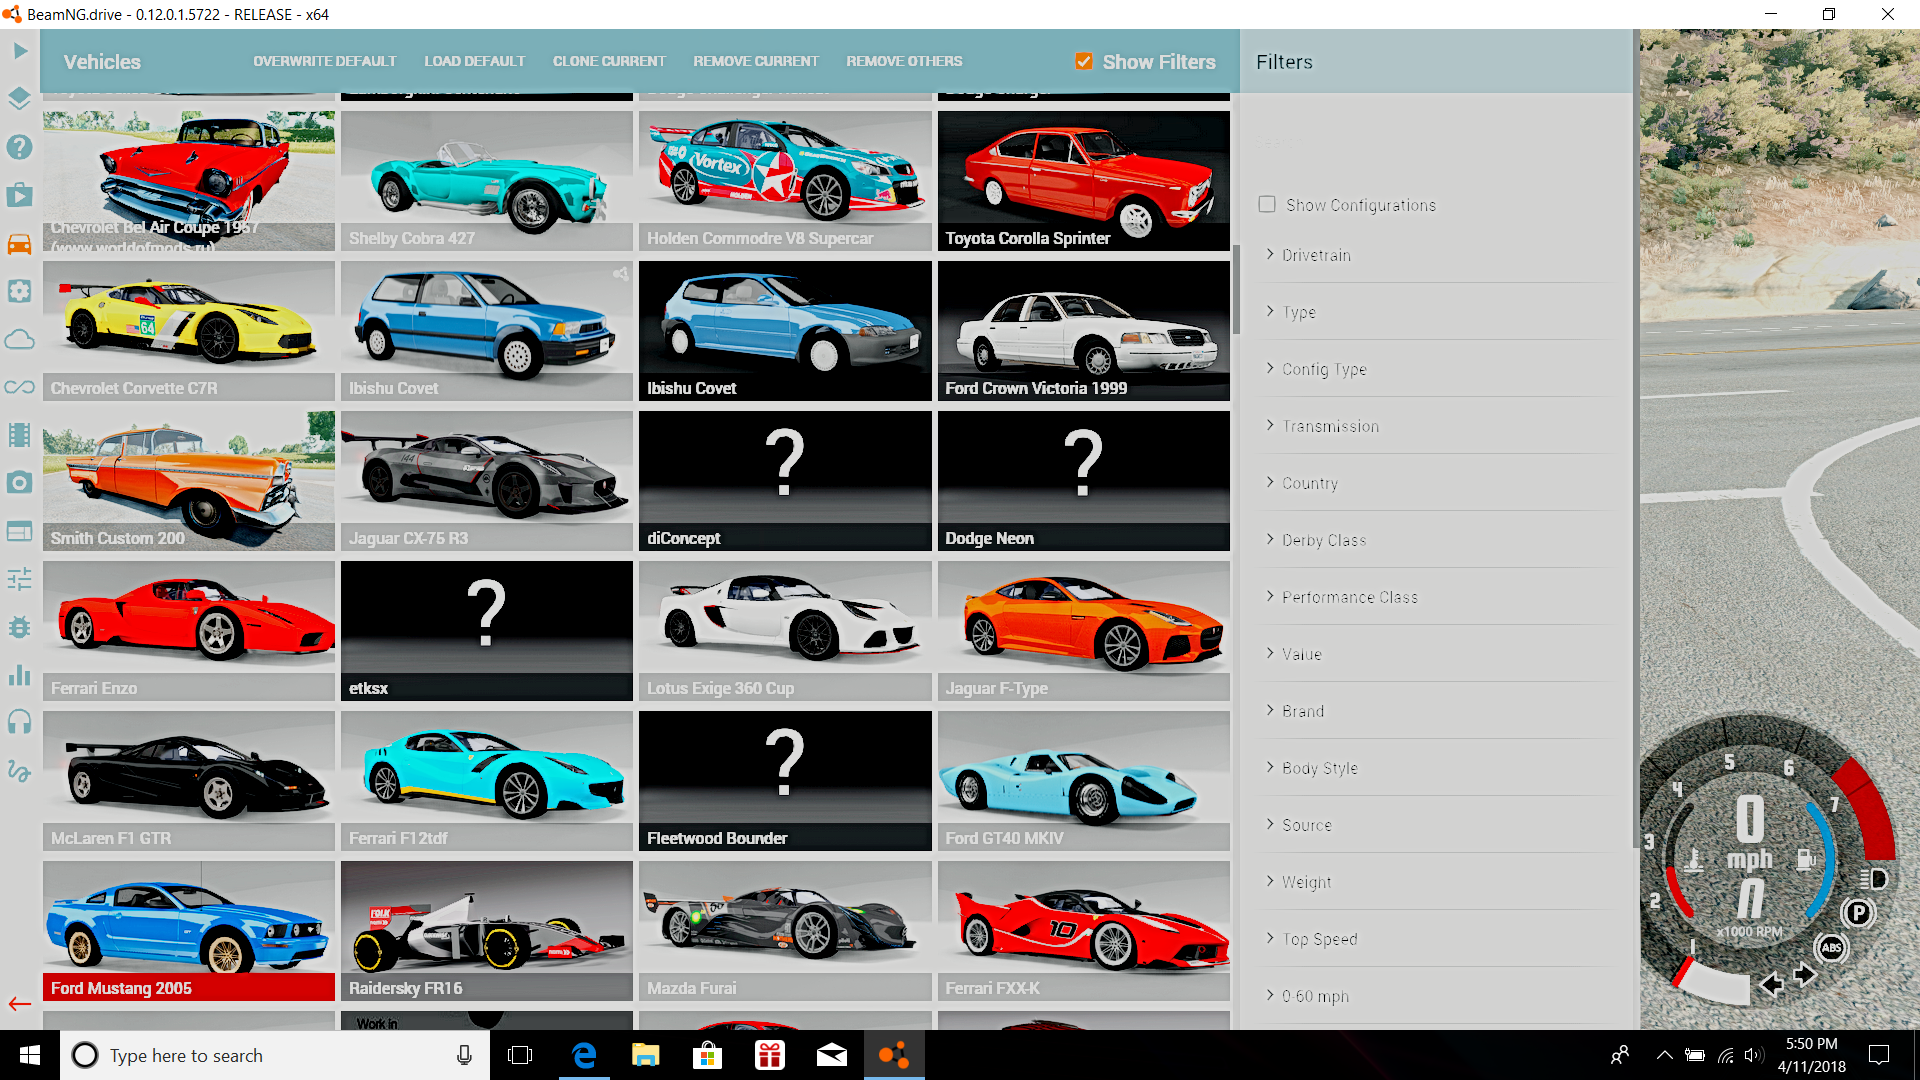Select the Ford Mustang 2005 vehicle
This screenshot has width=1920, height=1080.
pos(189,931)
